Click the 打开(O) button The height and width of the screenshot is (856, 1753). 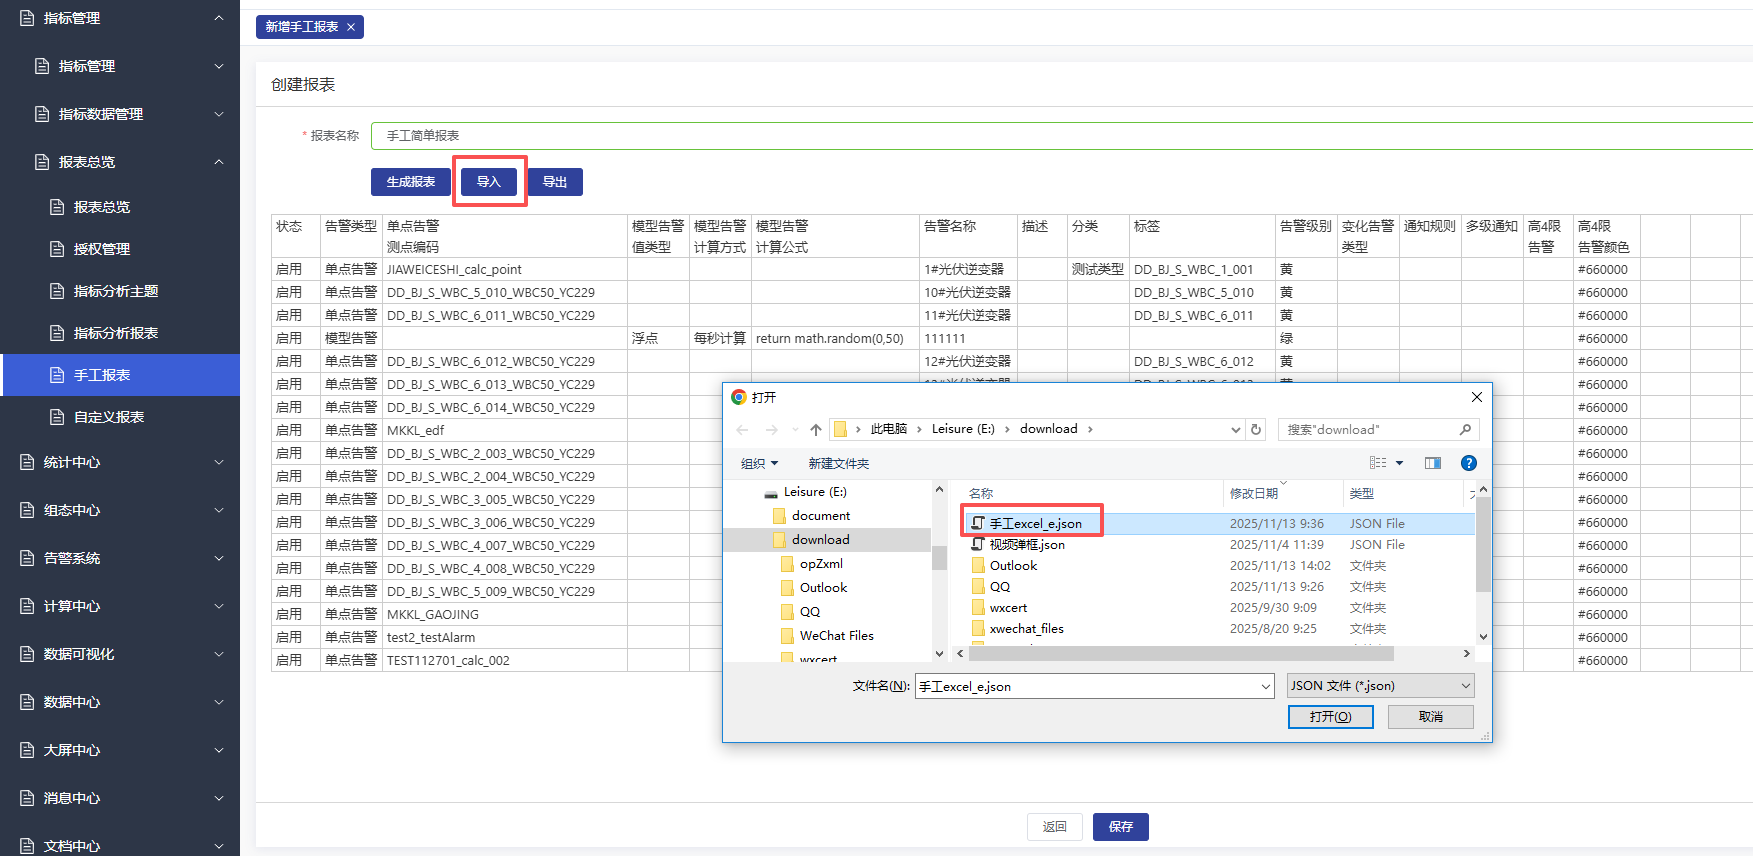tap(1330, 717)
